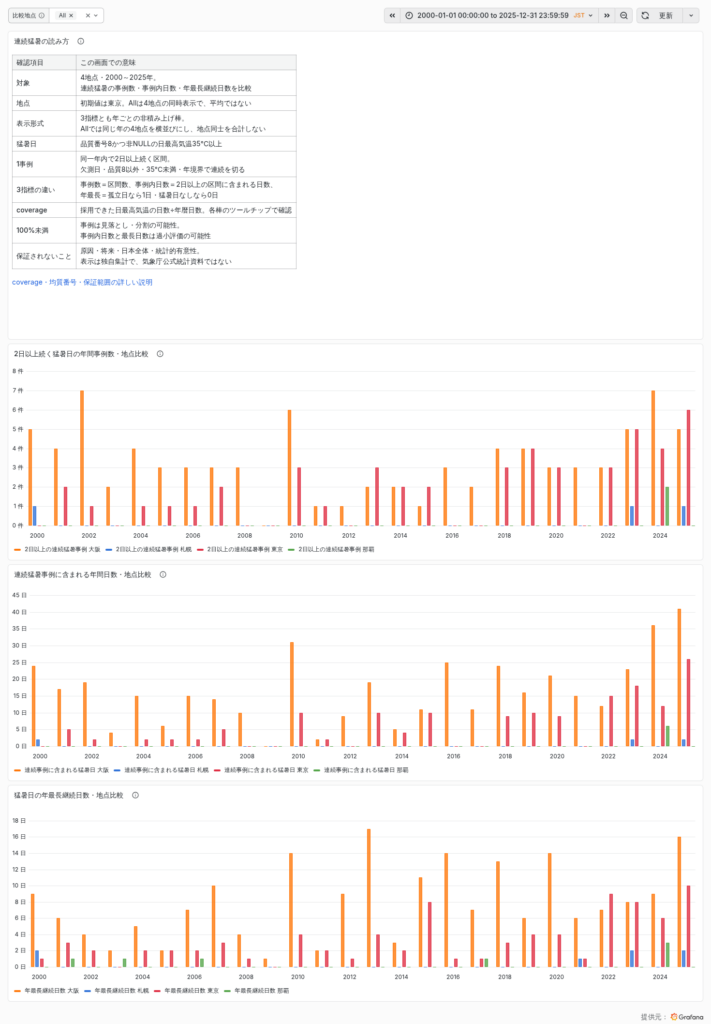711x1024 pixels.
Task: Zoom out the time range
Action: pos(624,15)
